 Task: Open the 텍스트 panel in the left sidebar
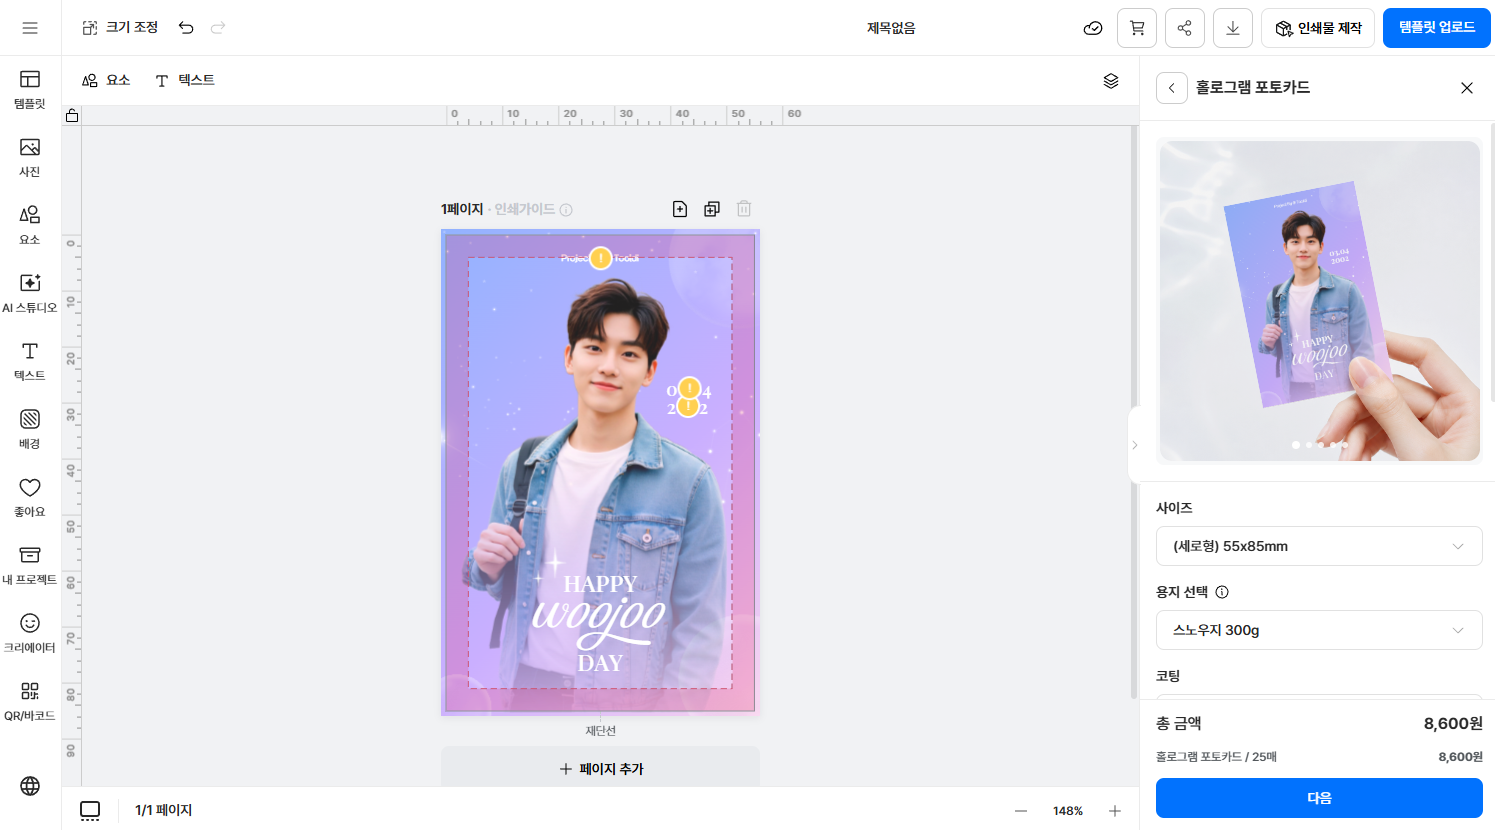[30, 361]
